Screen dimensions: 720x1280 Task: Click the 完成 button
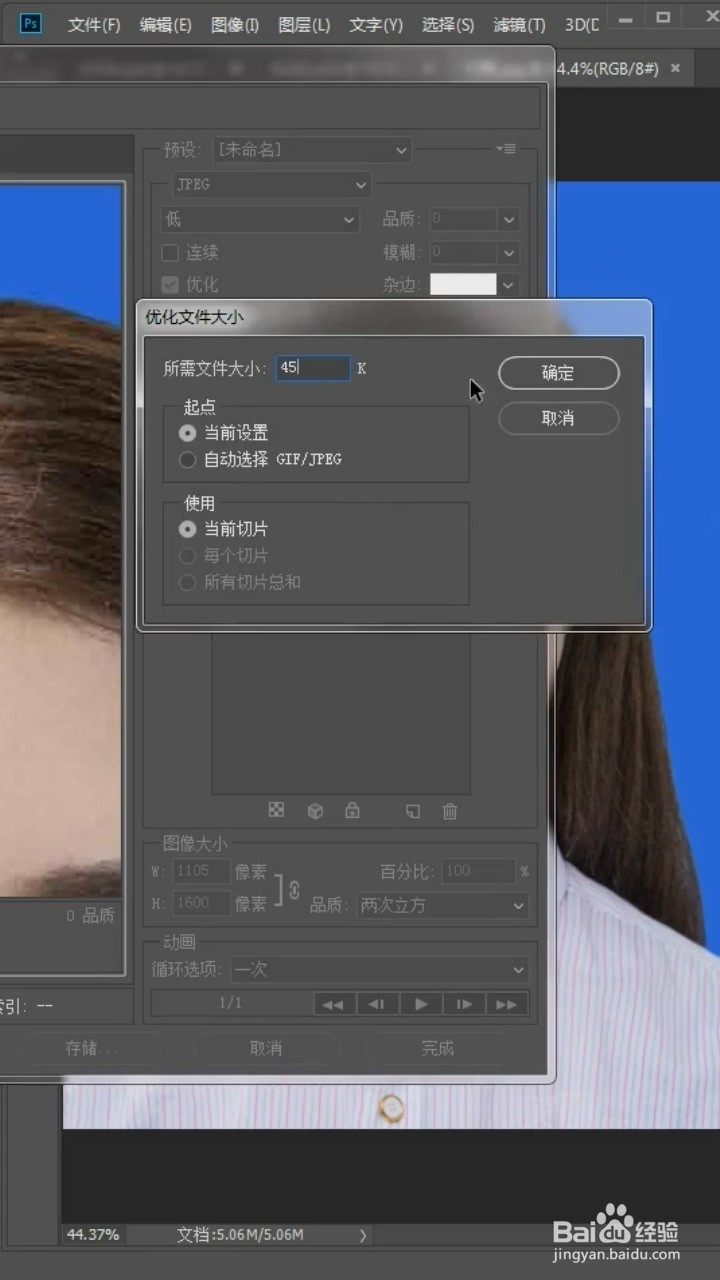[438, 1048]
